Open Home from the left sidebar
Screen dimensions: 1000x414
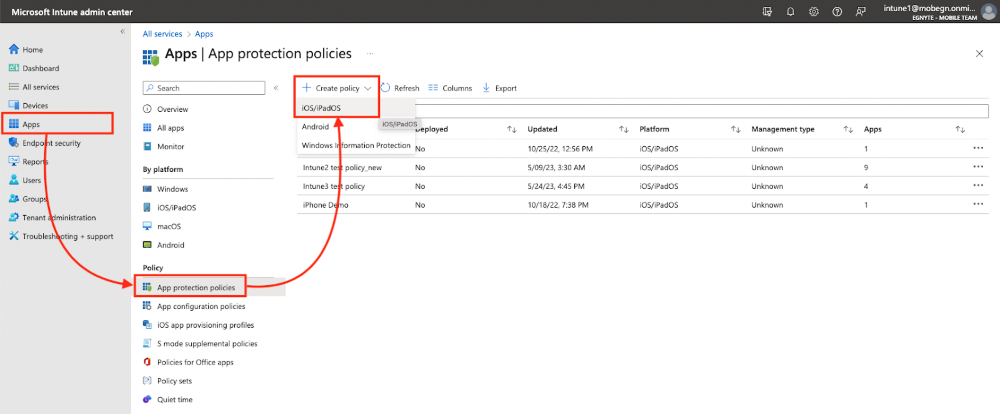tap(33, 50)
